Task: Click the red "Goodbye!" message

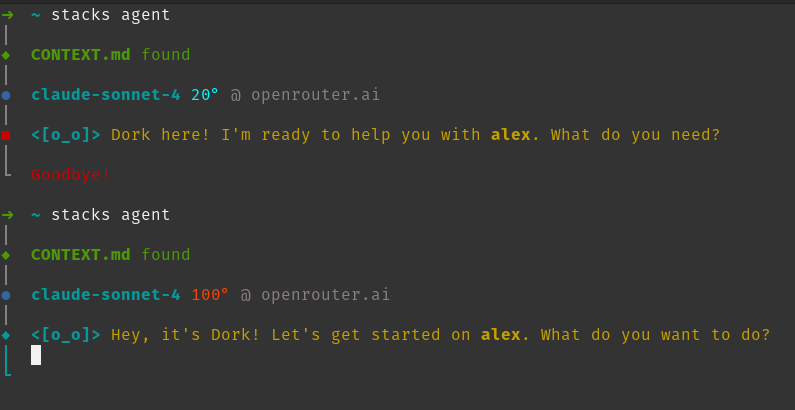Action: (x=70, y=175)
